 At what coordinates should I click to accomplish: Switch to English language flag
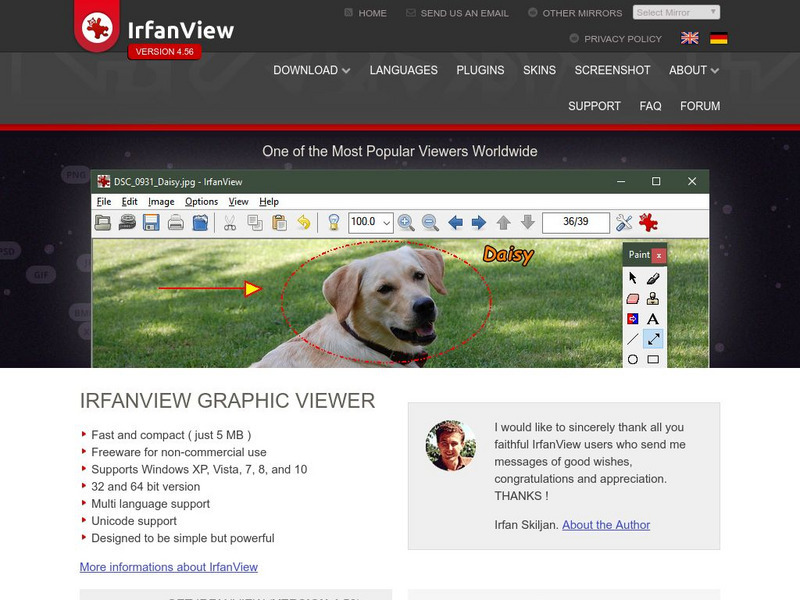689,38
